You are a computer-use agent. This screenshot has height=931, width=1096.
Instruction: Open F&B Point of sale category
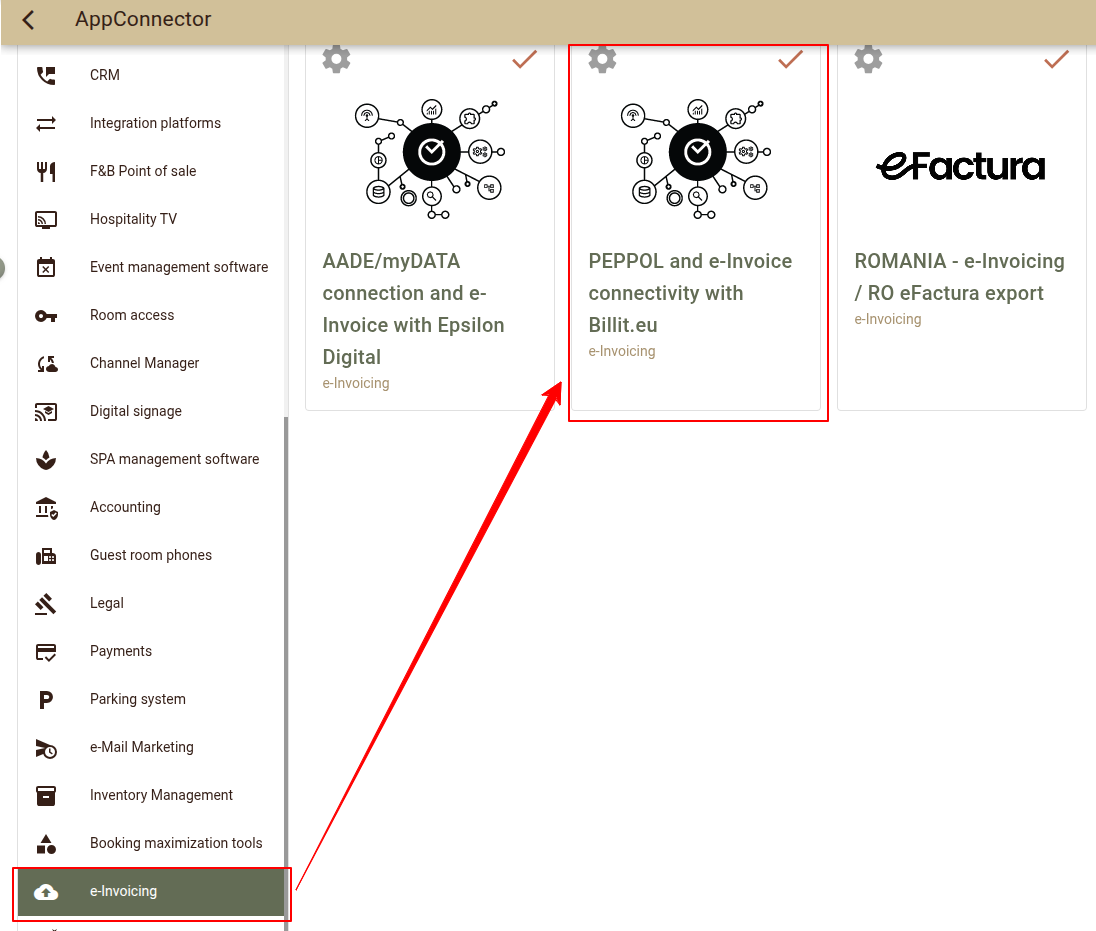point(151,171)
